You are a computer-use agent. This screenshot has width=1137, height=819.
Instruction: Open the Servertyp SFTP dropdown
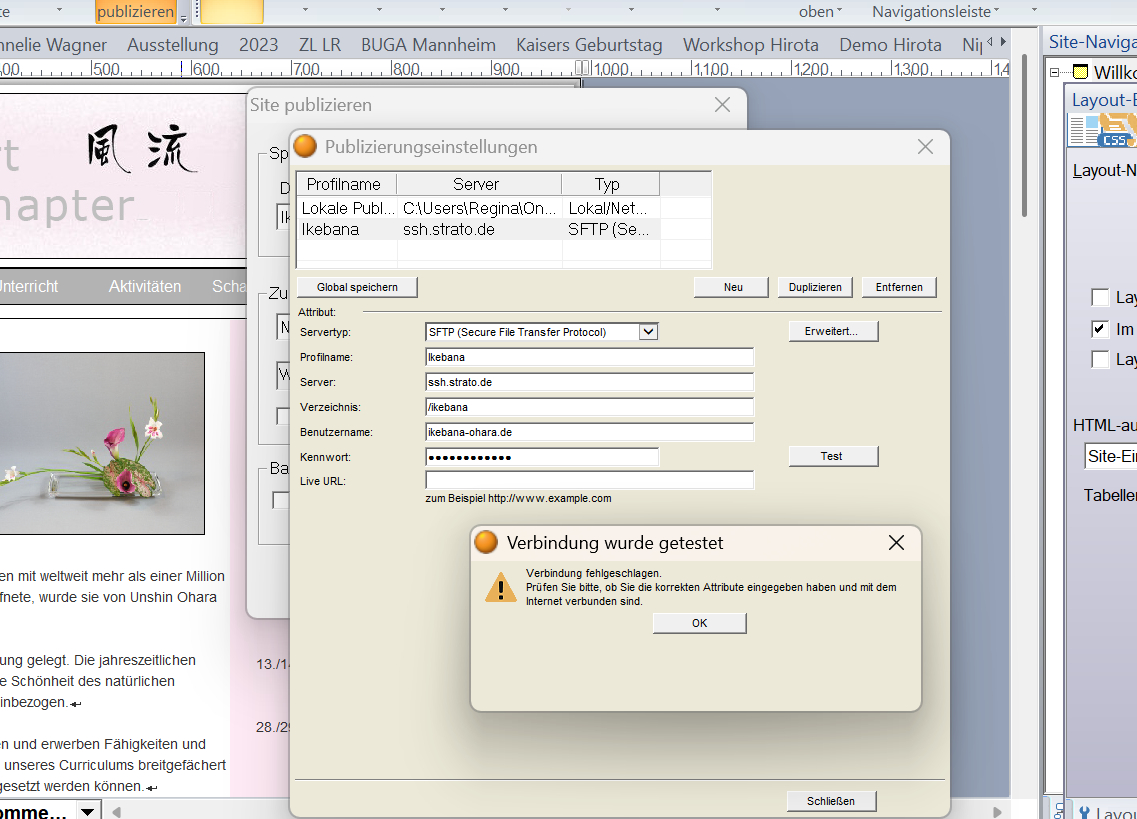pos(648,332)
